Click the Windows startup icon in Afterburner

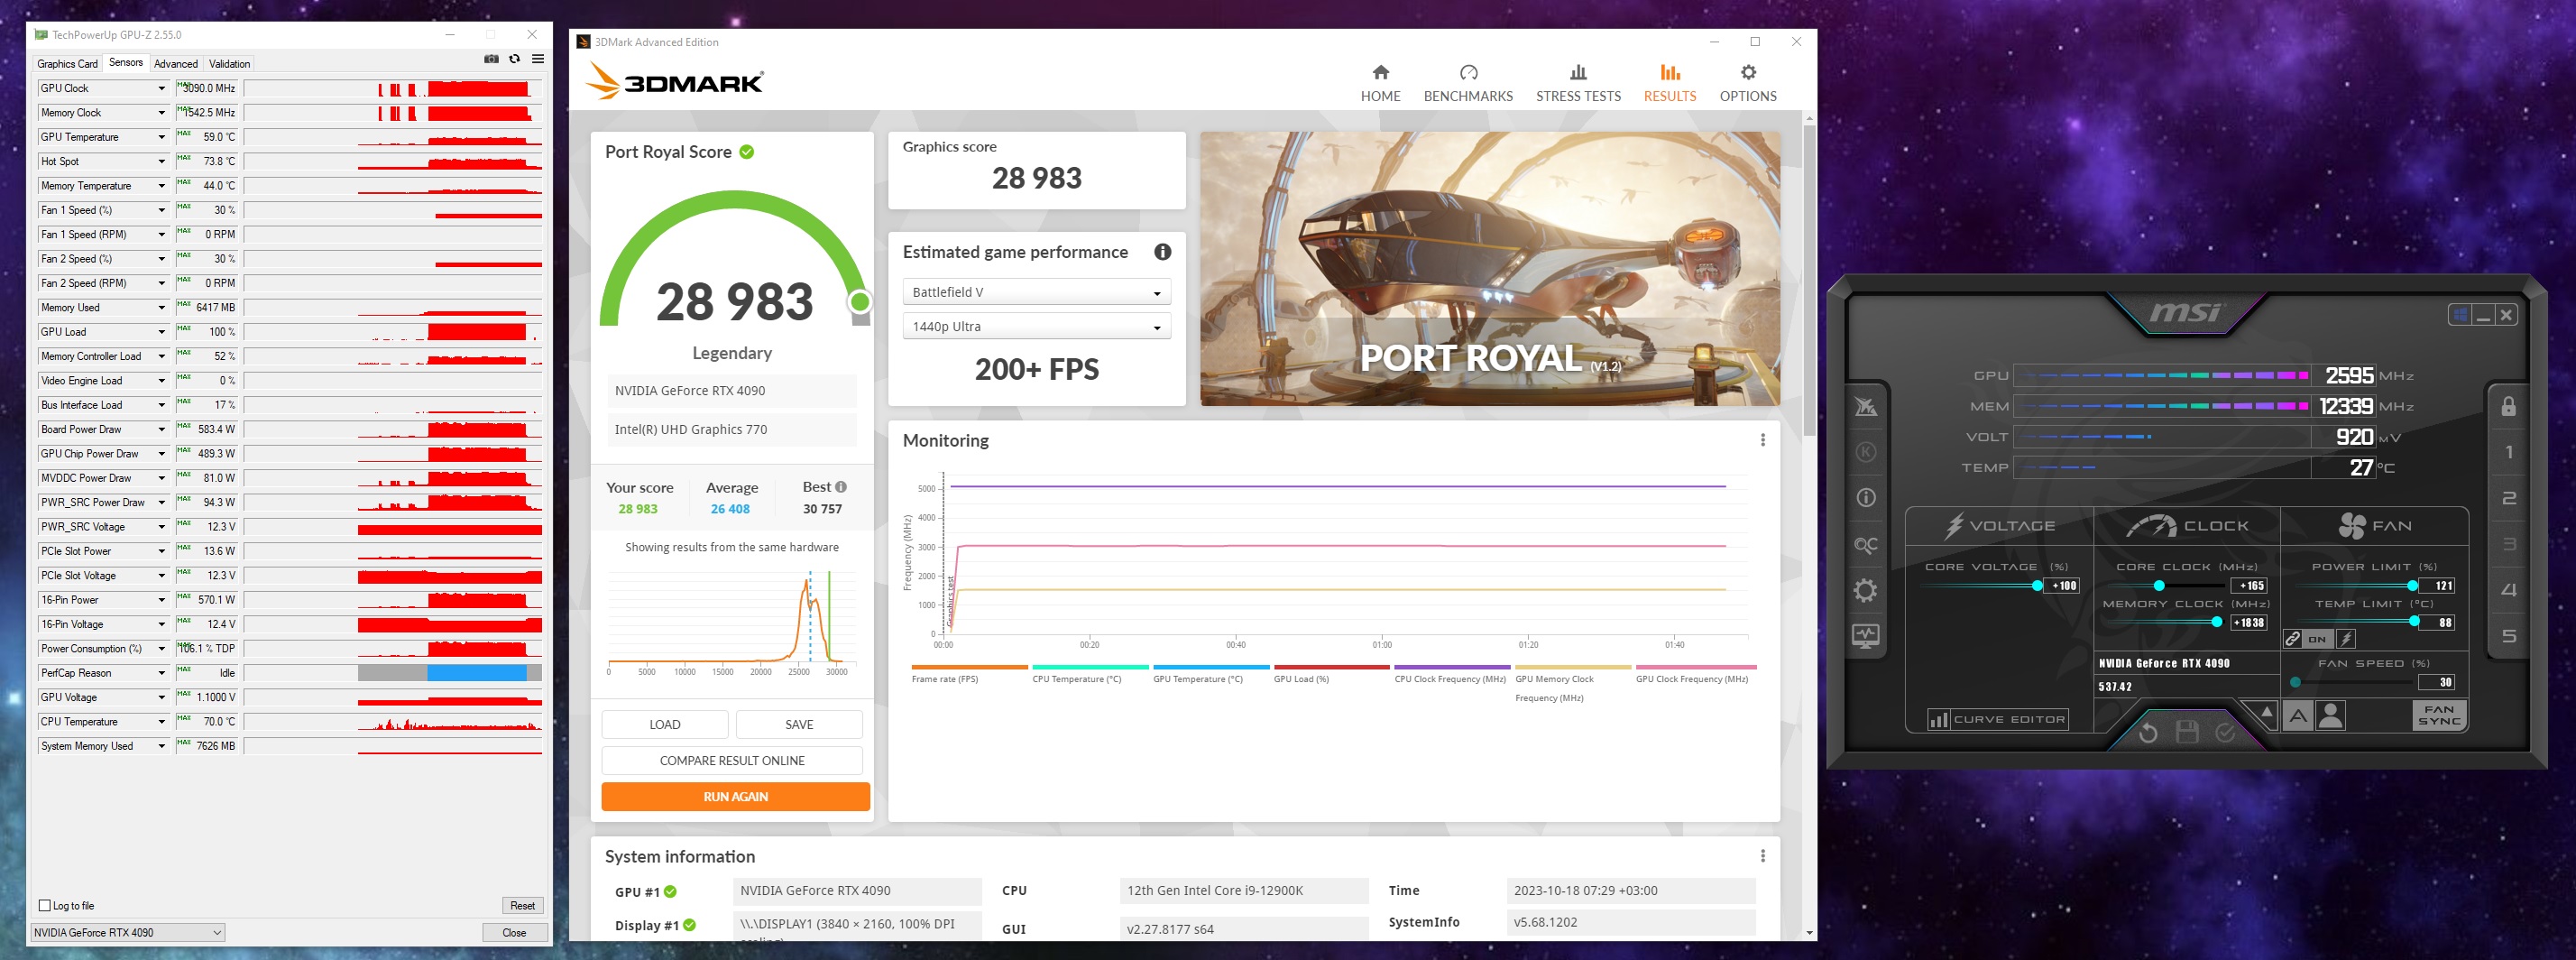click(2459, 315)
